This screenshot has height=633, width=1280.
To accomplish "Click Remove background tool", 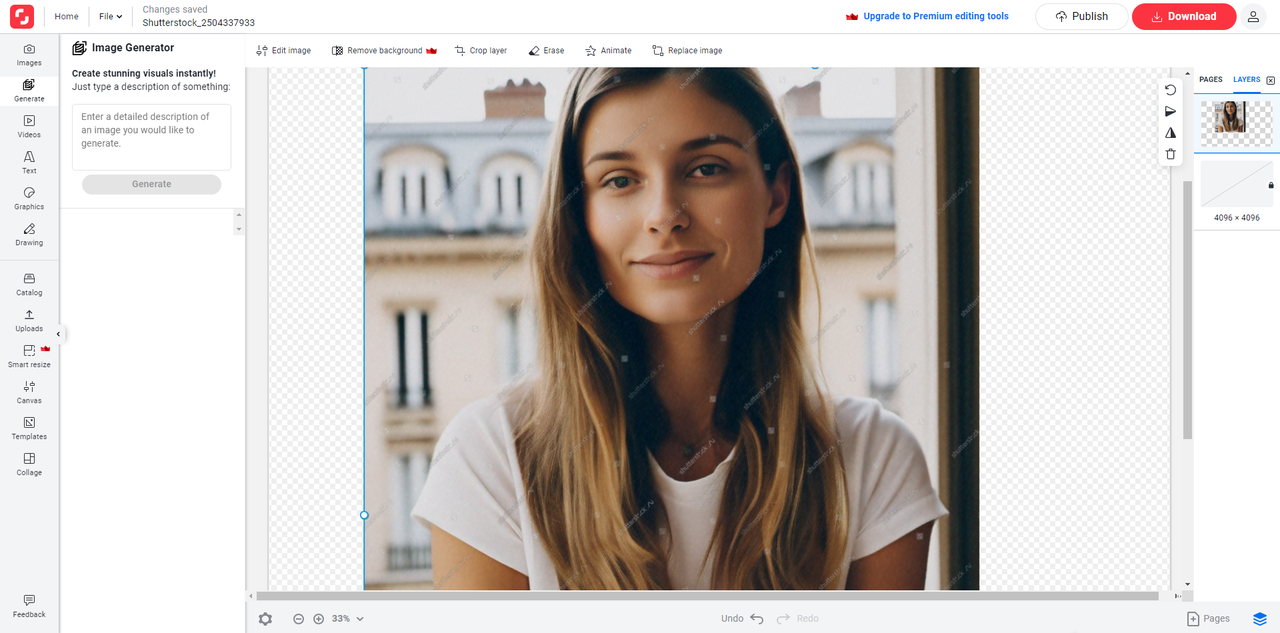I will tap(385, 51).
